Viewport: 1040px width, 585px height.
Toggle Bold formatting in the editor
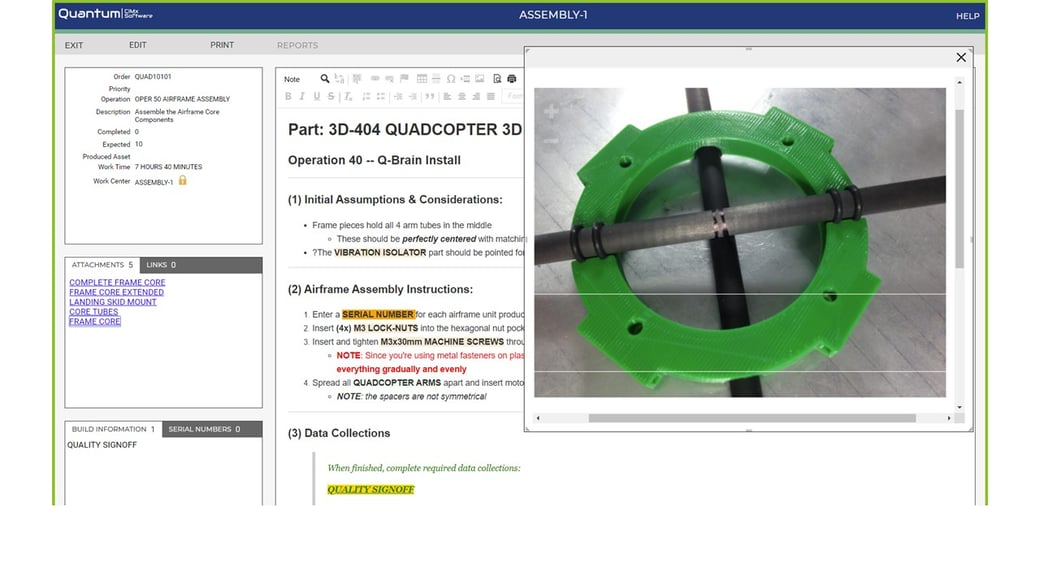tap(288, 97)
